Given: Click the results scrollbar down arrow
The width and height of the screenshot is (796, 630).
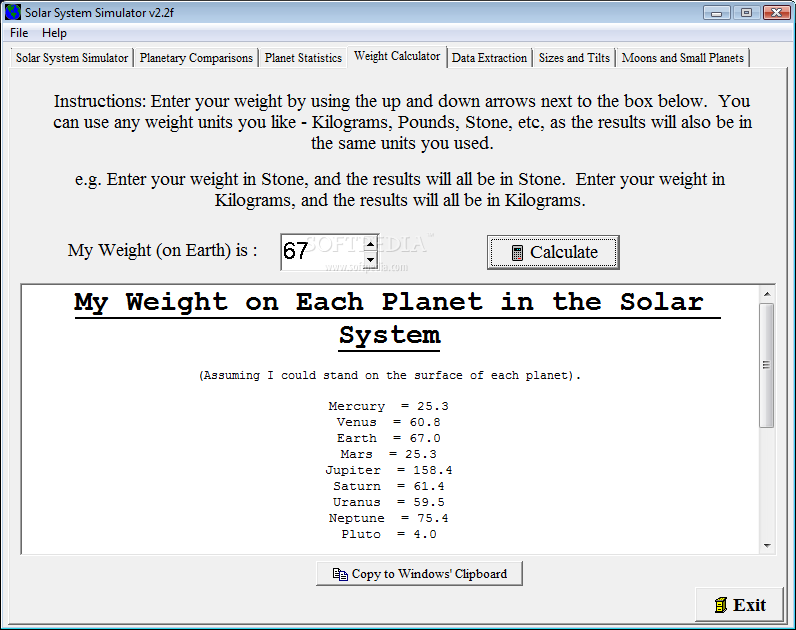Looking at the screenshot, I should pyautogui.click(x=767, y=546).
